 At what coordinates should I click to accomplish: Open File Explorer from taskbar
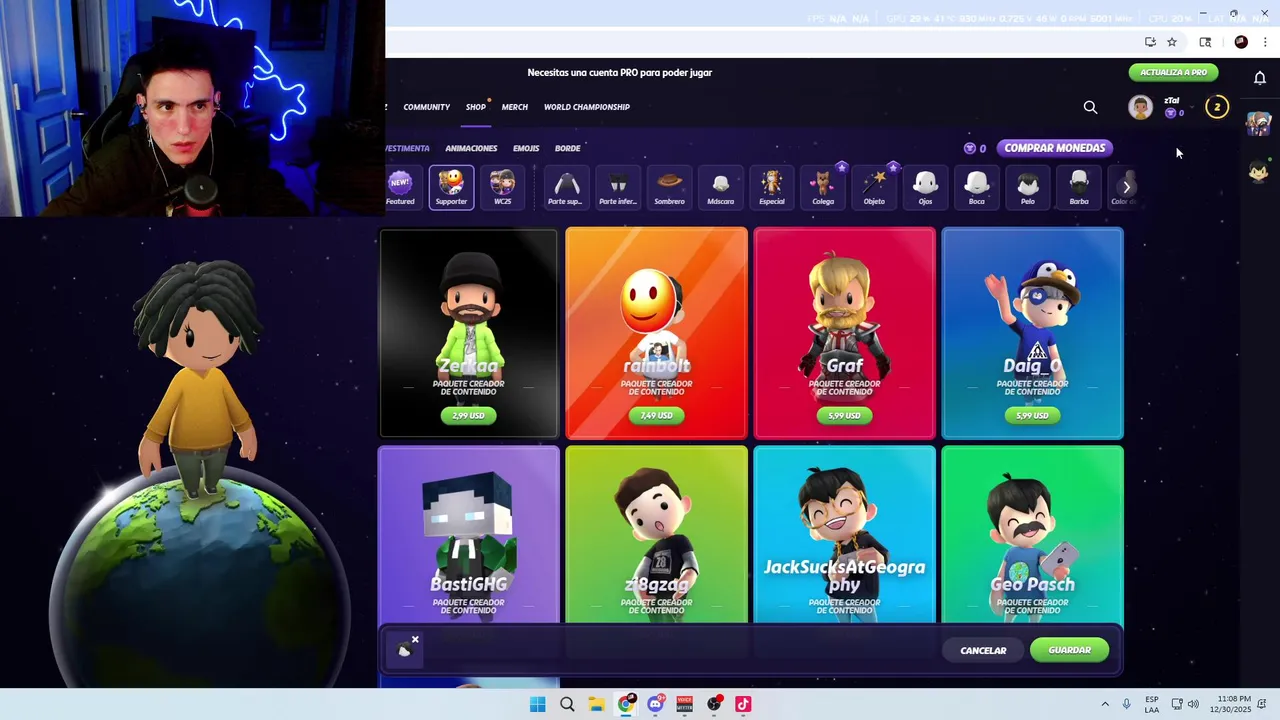tap(596, 704)
